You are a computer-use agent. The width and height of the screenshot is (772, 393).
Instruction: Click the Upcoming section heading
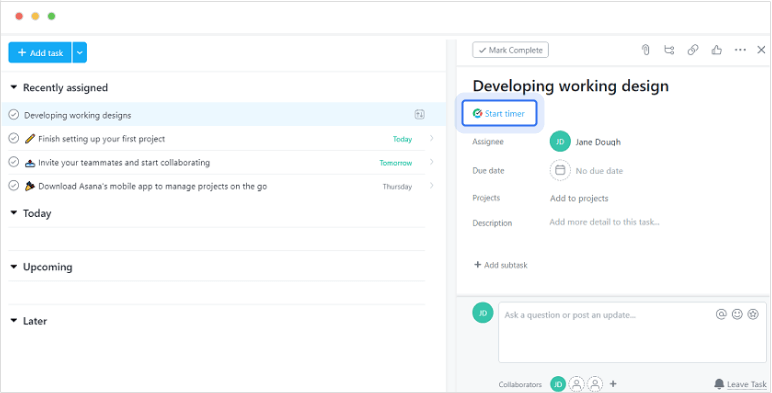[48, 267]
